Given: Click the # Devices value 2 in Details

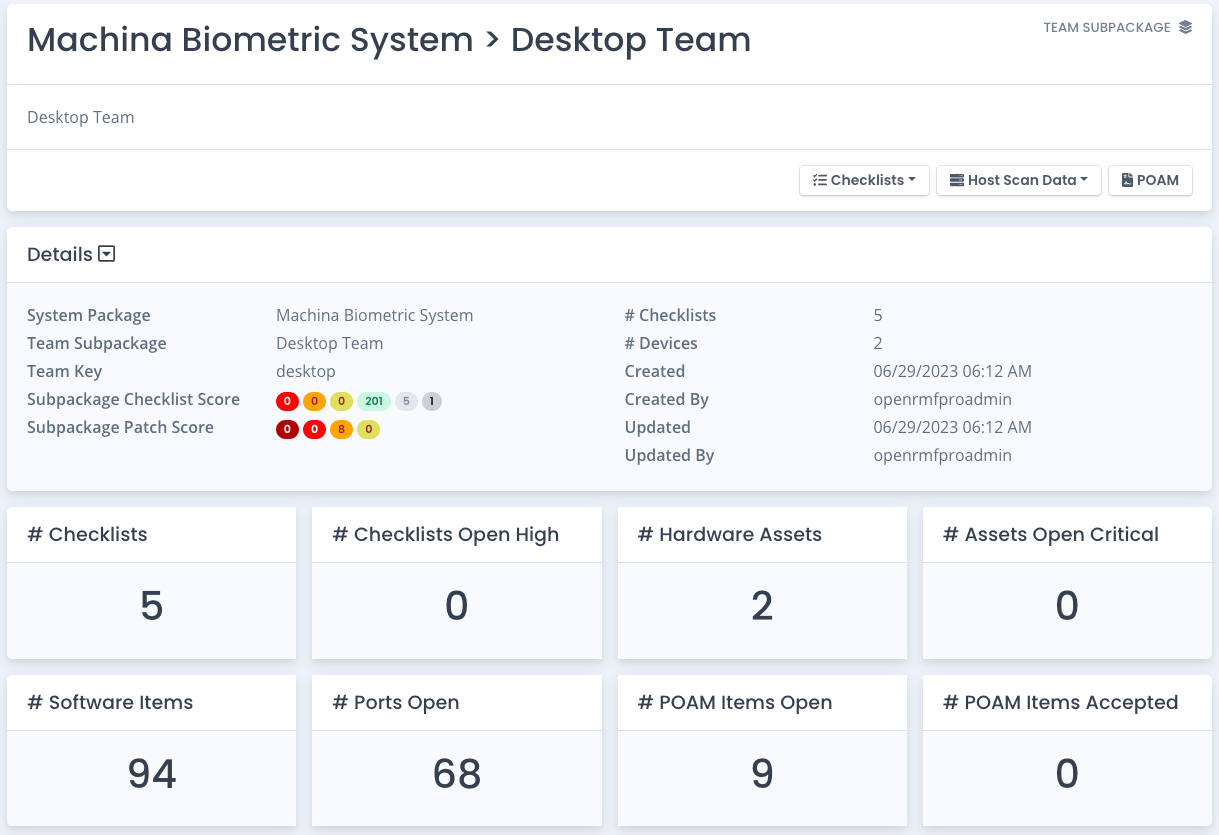Looking at the screenshot, I should coord(878,343).
